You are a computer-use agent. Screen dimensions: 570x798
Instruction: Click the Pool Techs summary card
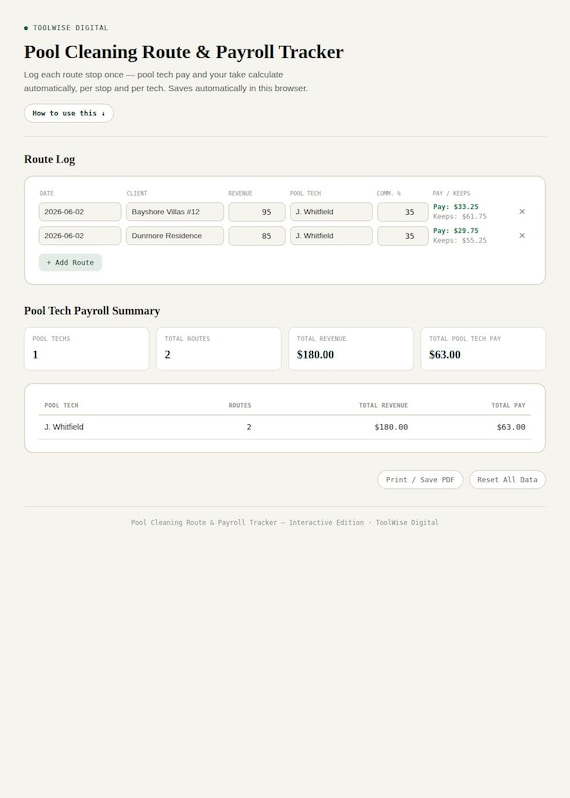point(87,349)
